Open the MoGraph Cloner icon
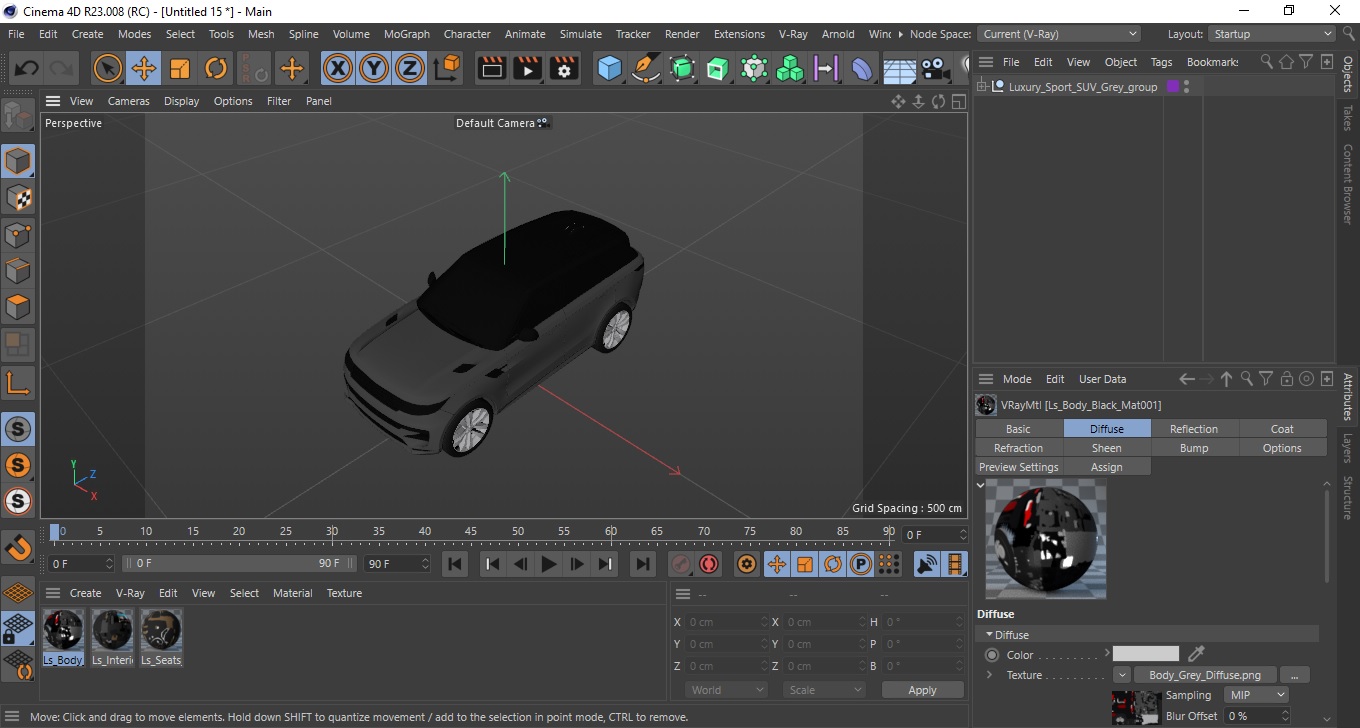Viewport: 1360px width, 728px height. [x=790, y=69]
